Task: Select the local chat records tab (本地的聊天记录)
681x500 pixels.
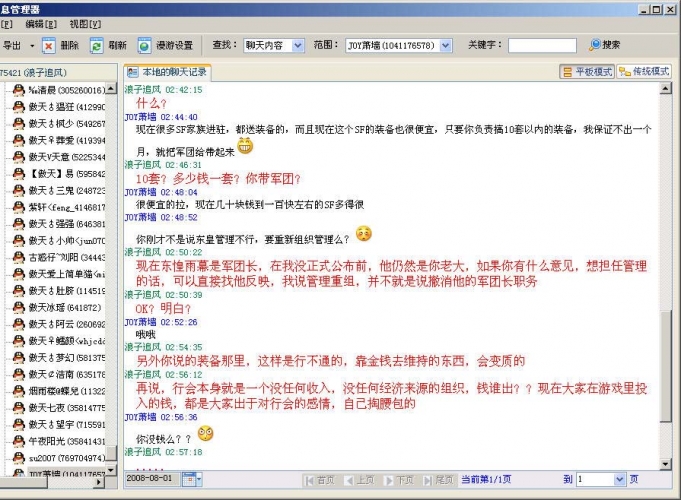Action: (166, 72)
